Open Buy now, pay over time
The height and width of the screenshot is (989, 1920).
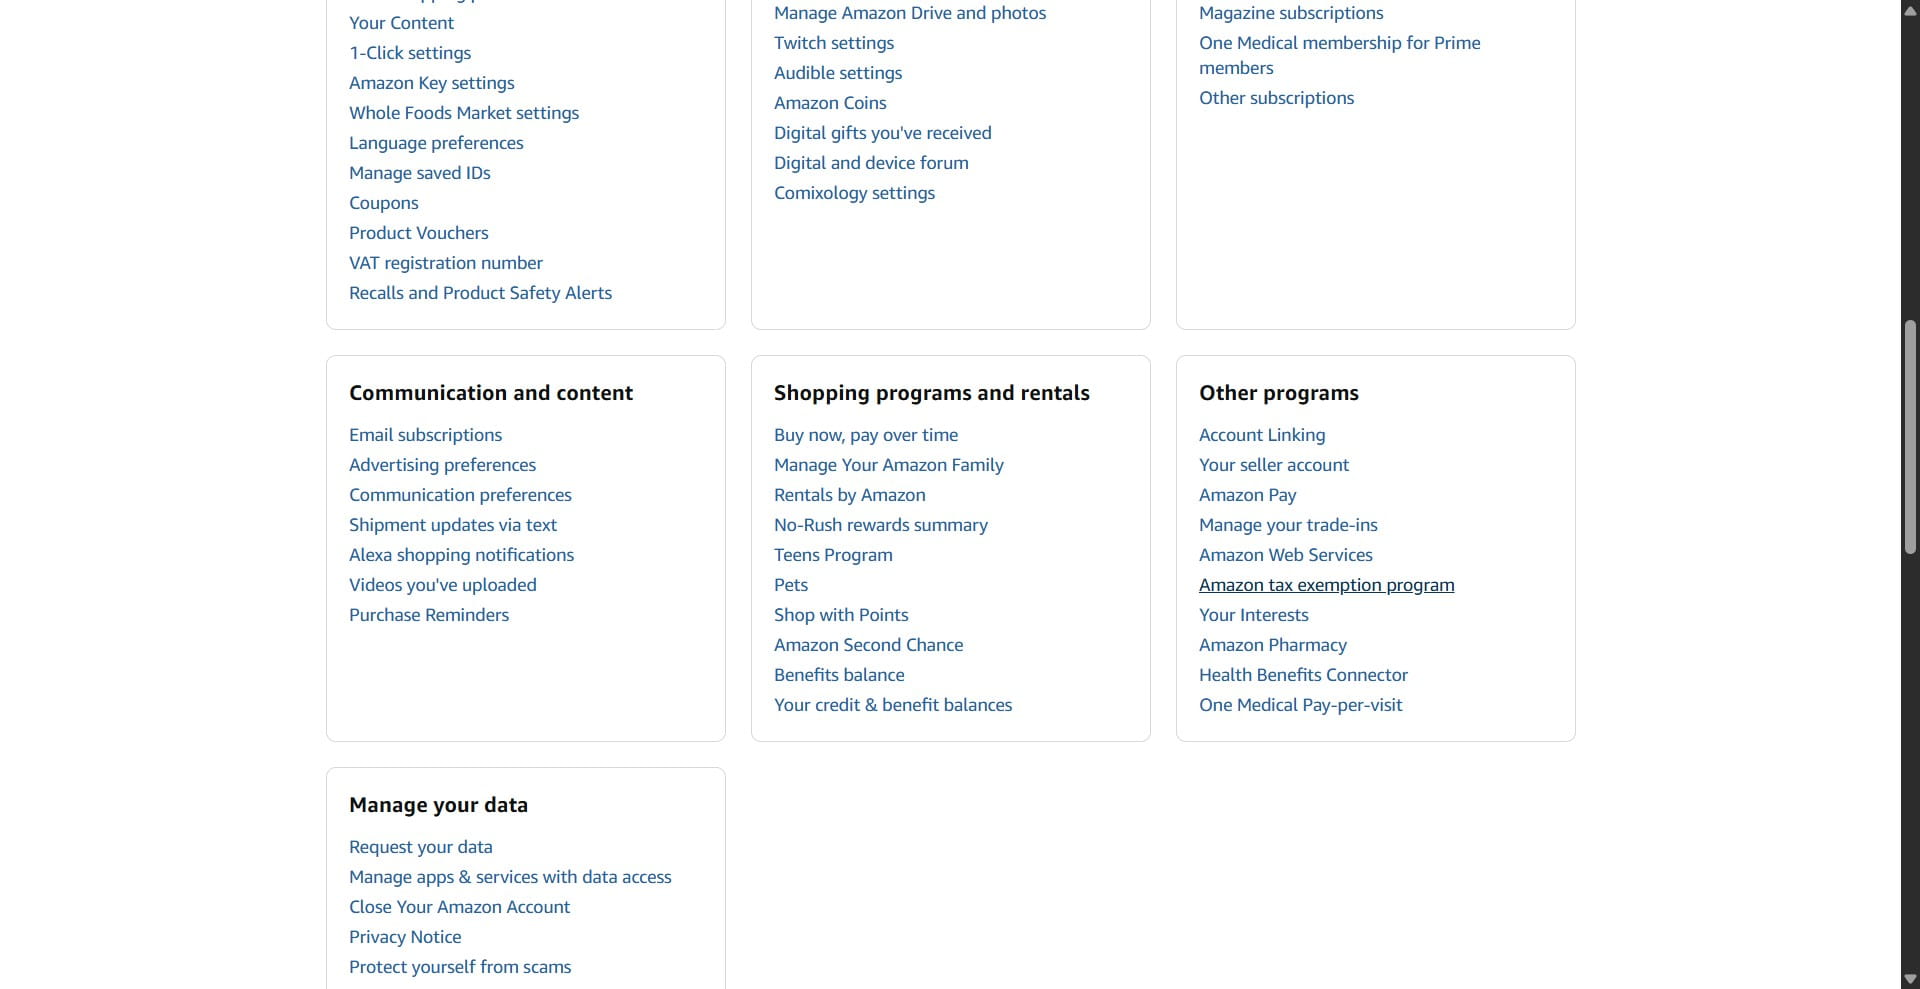click(866, 435)
